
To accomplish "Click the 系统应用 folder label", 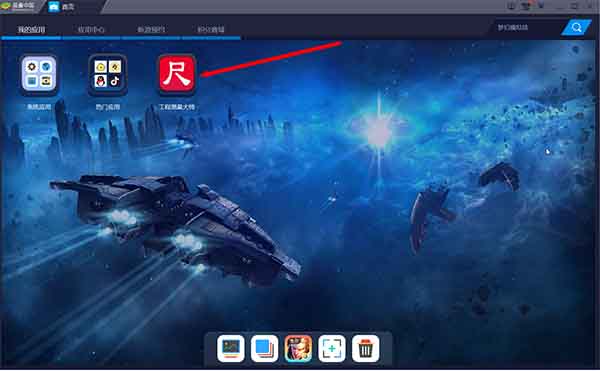I will tap(39, 107).
